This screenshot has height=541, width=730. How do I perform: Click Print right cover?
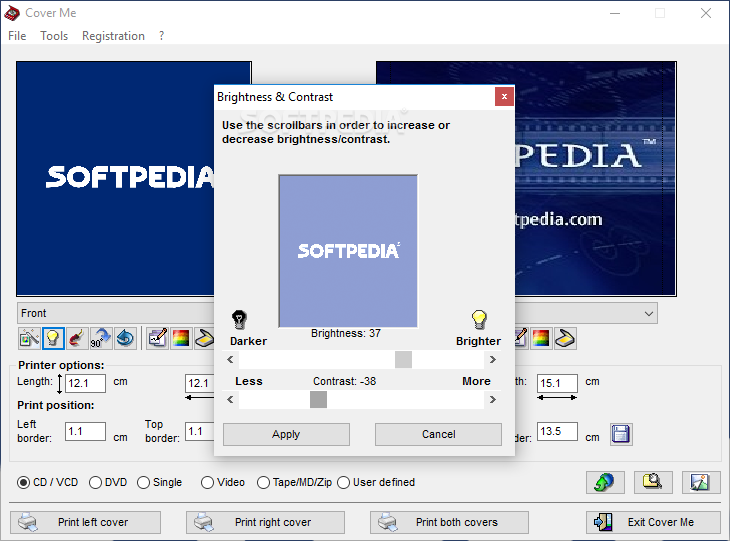tap(265, 522)
